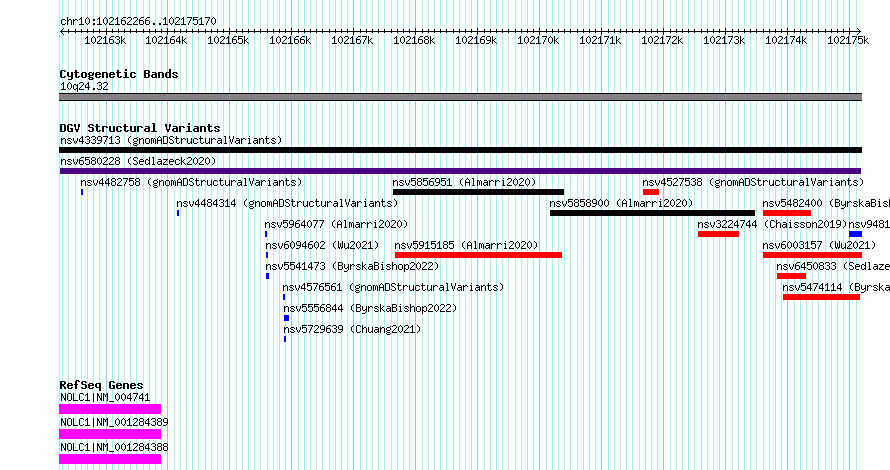This screenshot has height=470, width=890.
Task: Click the small blue mark under nsv4482758
Action: tap(82, 192)
